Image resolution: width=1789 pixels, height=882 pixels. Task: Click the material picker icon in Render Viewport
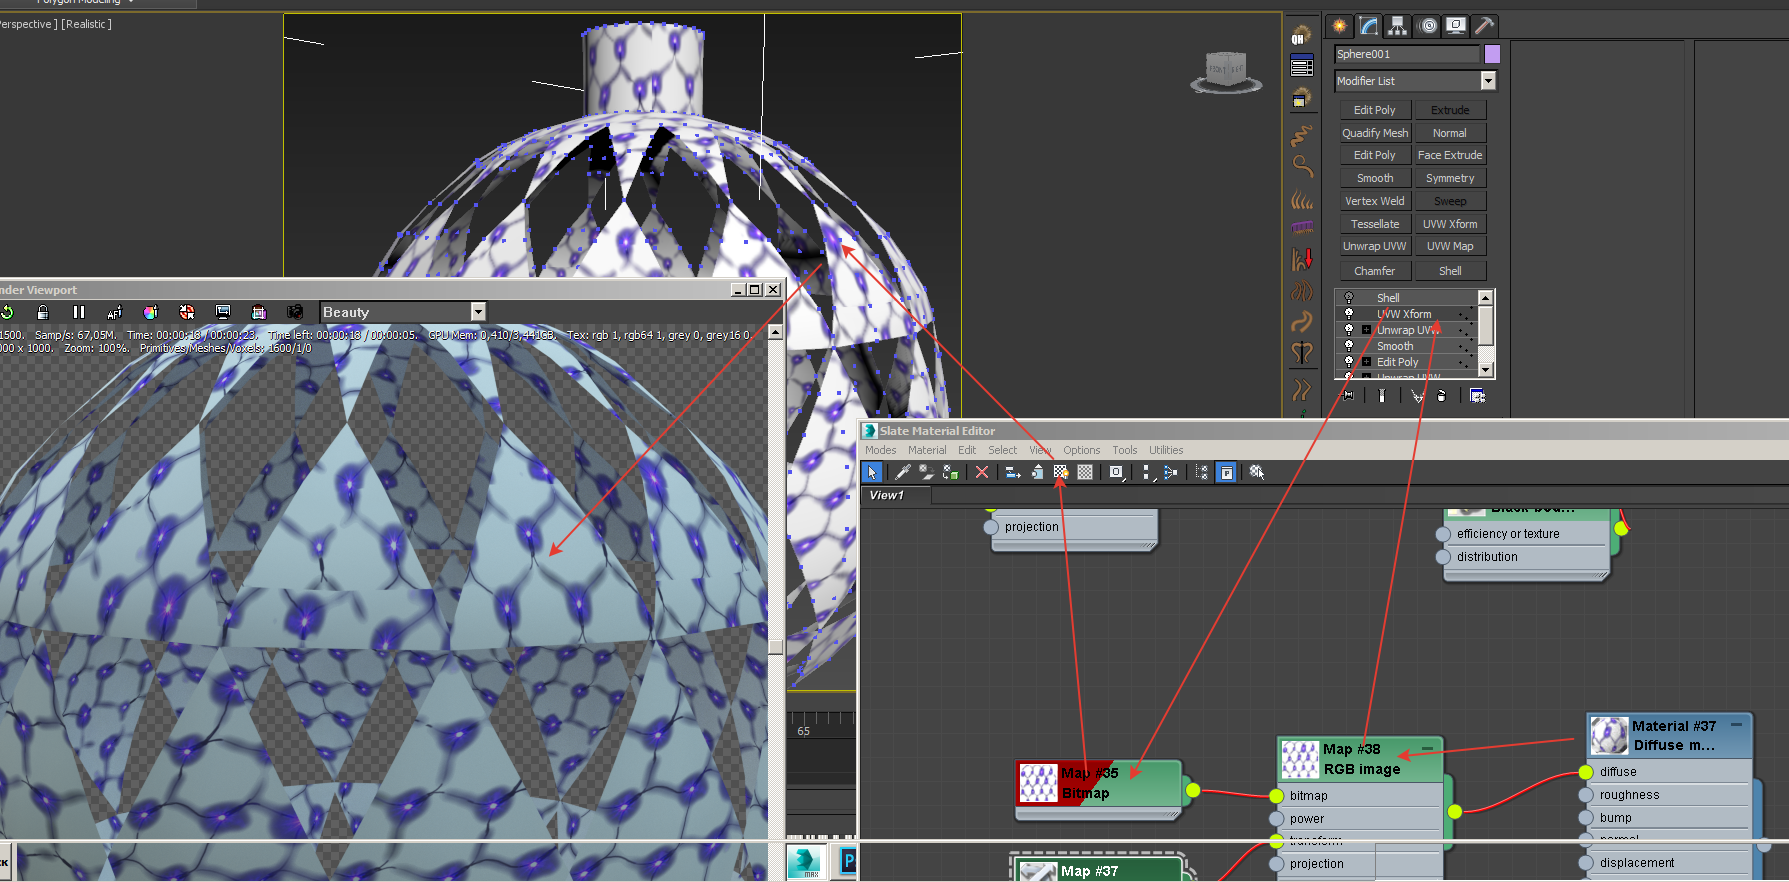(x=186, y=313)
